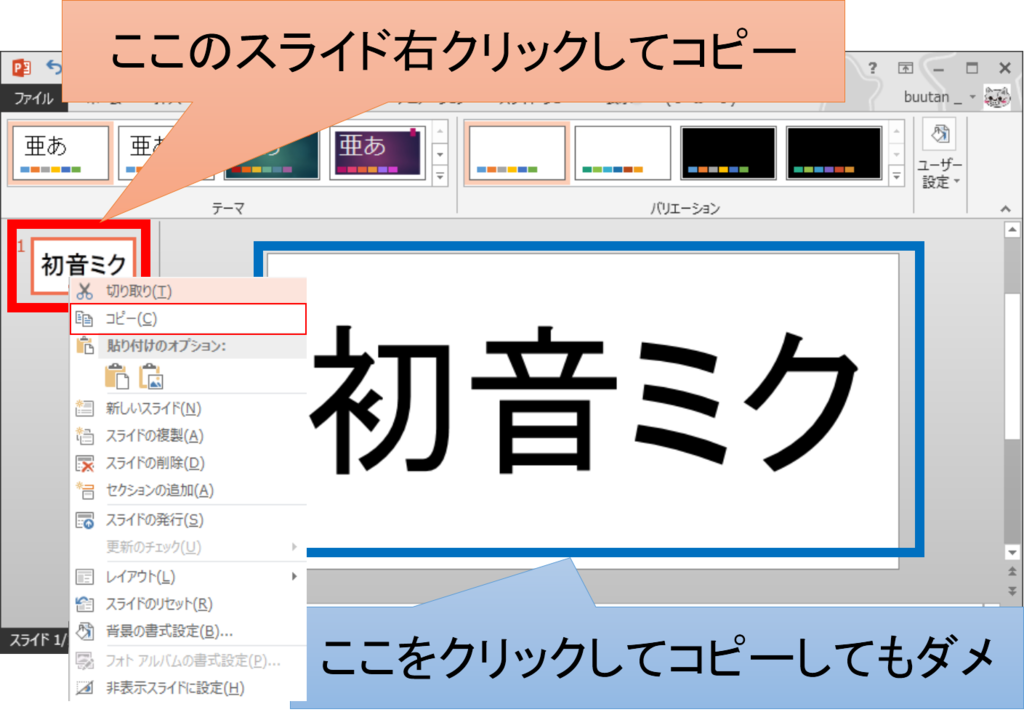Click the スライド 1/ status bar indicator
Screen dimensions: 1024x712
coord(39,641)
